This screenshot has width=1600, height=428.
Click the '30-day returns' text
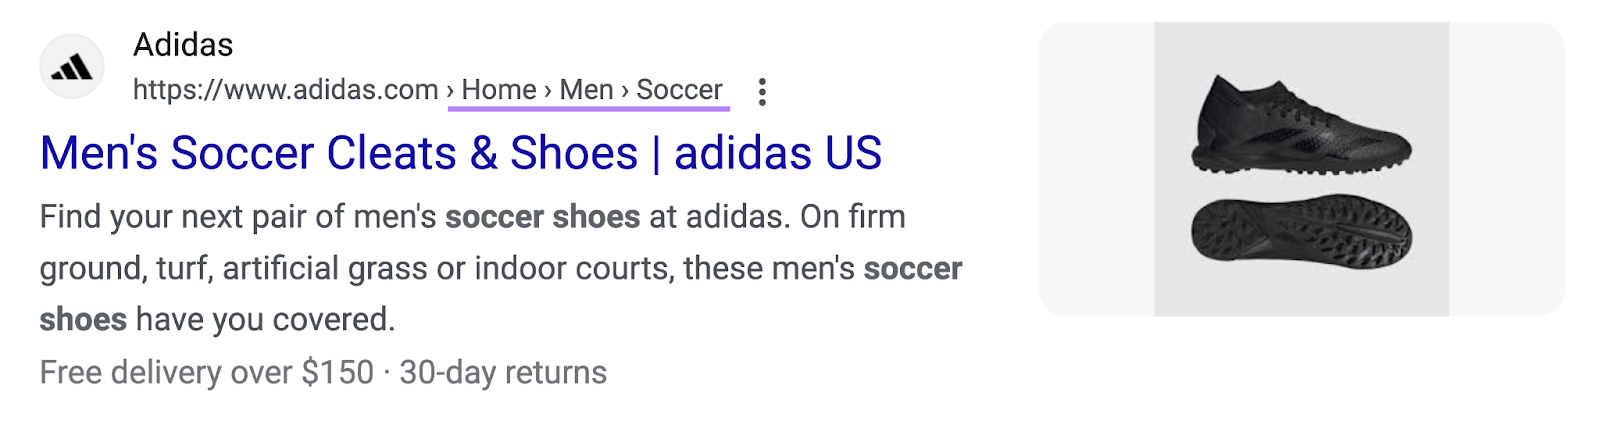(503, 373)
